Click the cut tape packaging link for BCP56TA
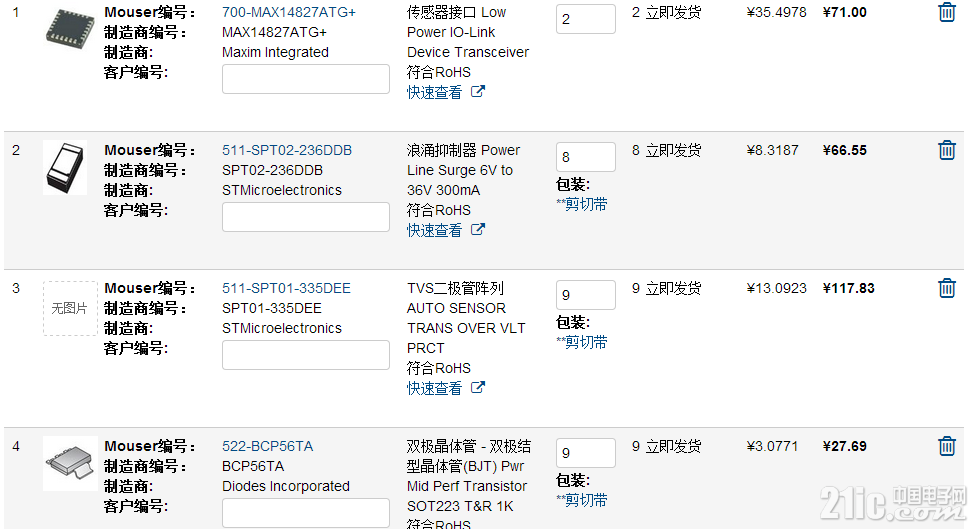The image size is (974, 529). (581, 500)
